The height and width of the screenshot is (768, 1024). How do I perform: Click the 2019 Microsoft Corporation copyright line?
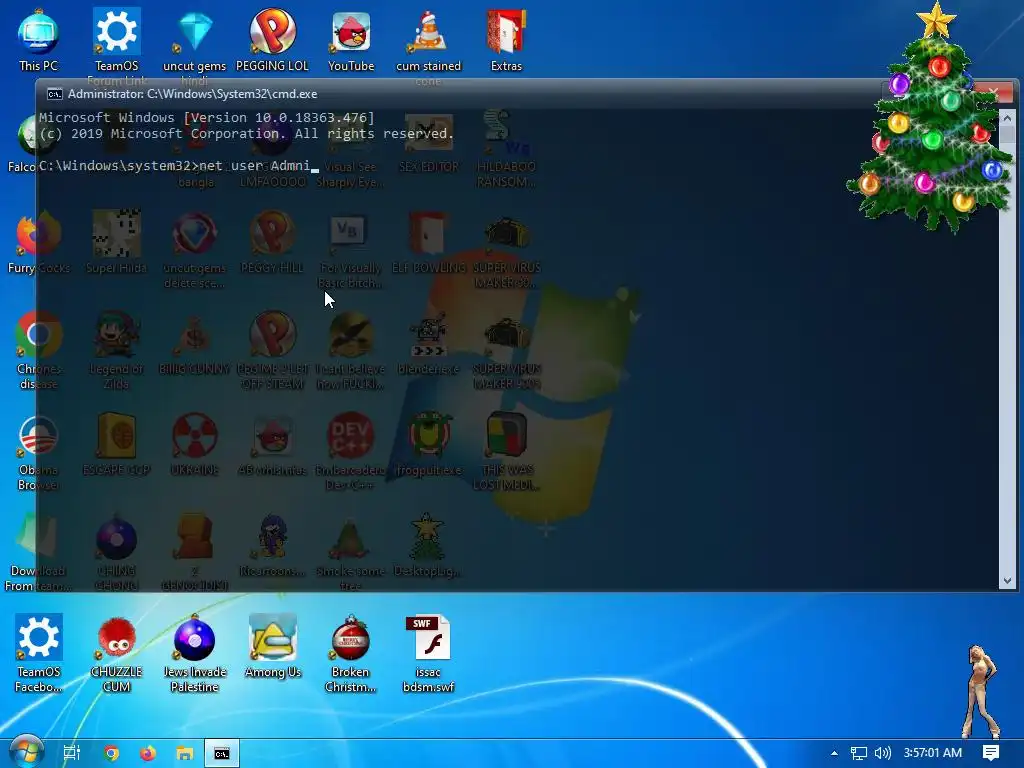tap(246, 133)
